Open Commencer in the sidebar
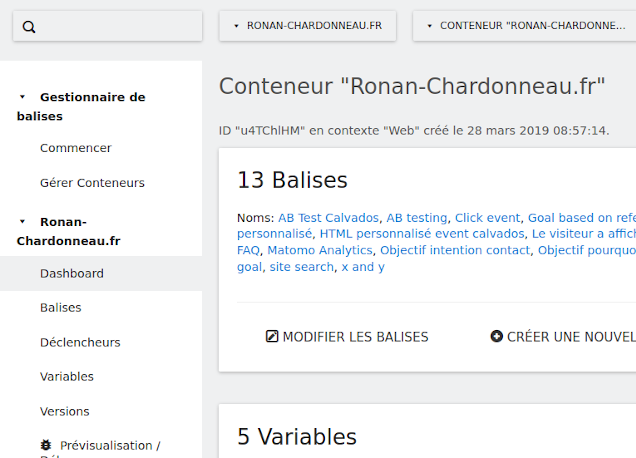This screenshot has width=636, height=458. tap(75, 148)
